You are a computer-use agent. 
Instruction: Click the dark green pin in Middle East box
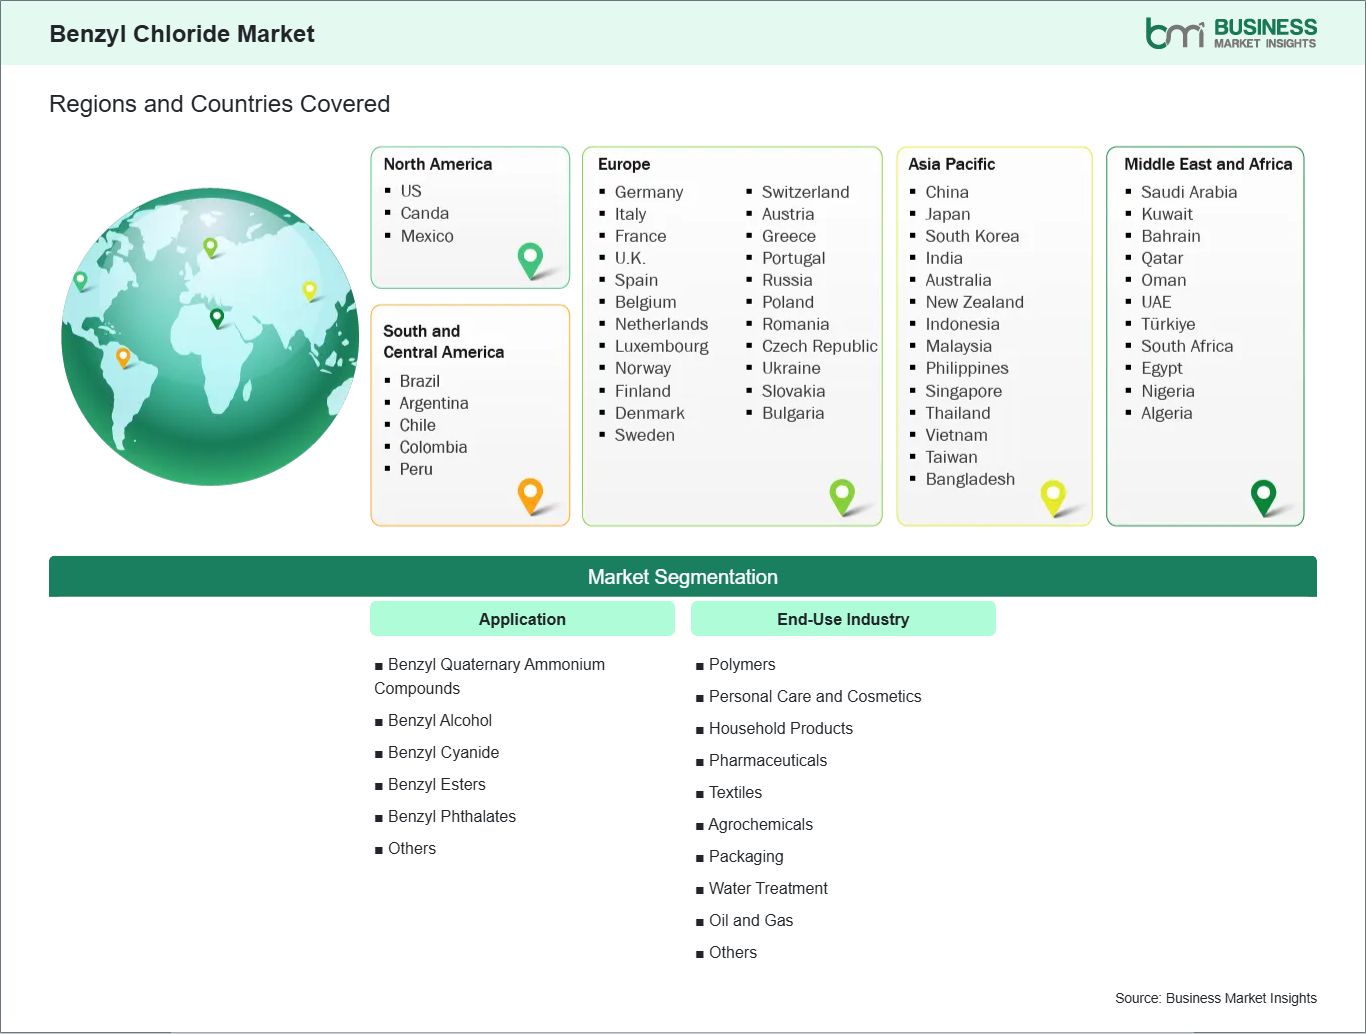click(x=1263, y=495)
